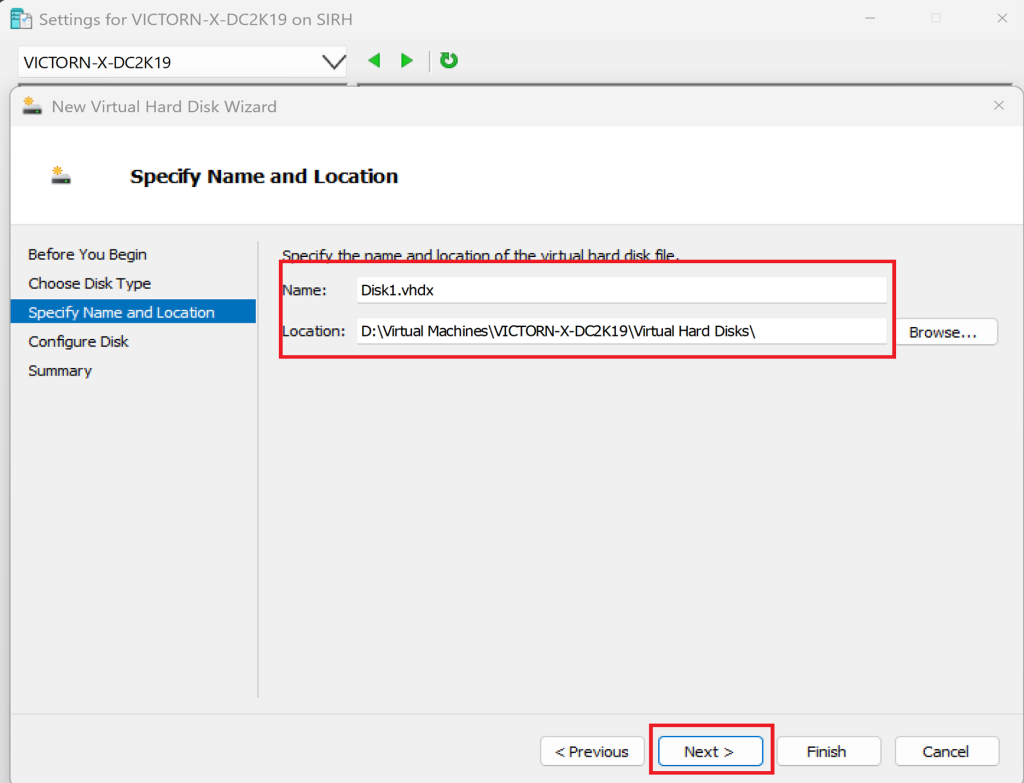Click the Settings window title bar icon
The image size is (1024, 783).
point(20,19)
